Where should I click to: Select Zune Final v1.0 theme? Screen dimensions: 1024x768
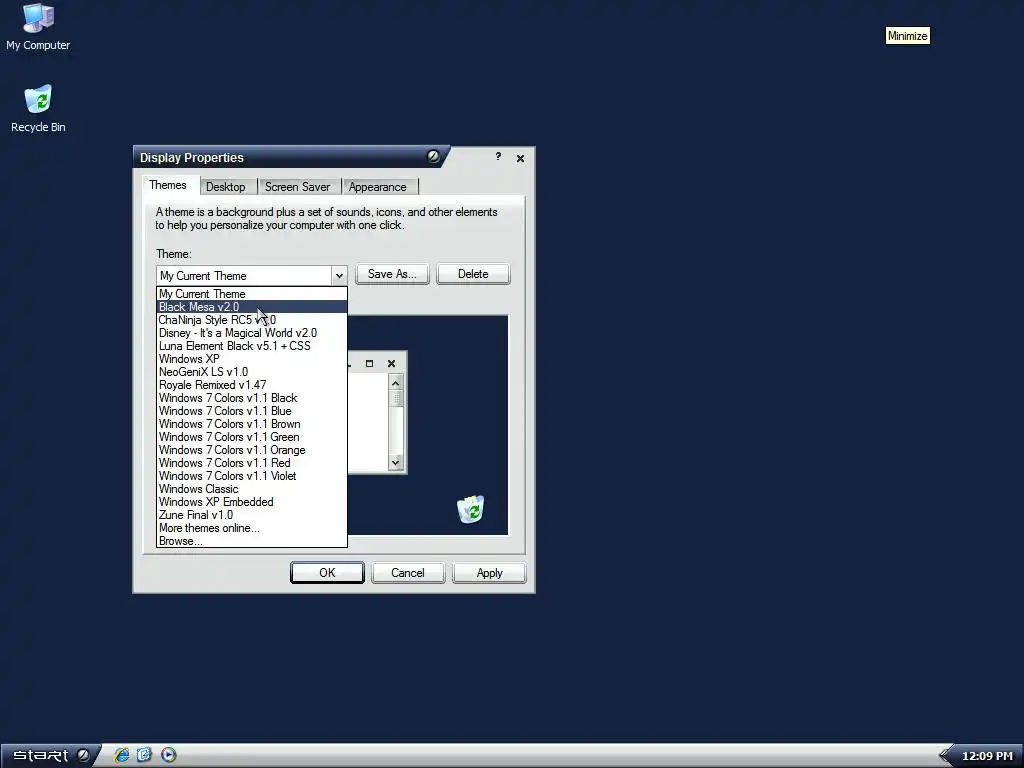click(x=251, y=515)
